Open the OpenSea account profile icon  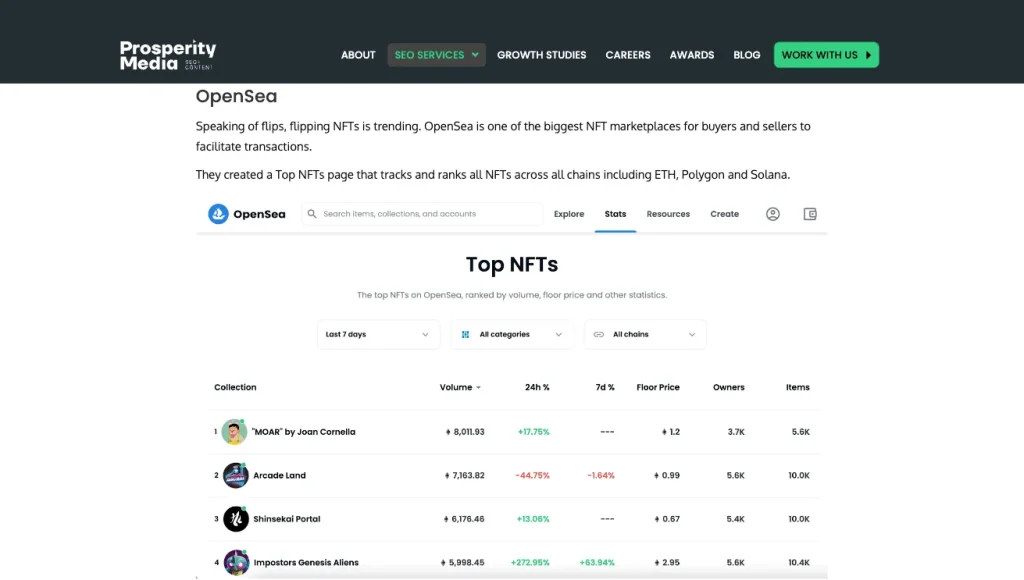tap(772, 214)
